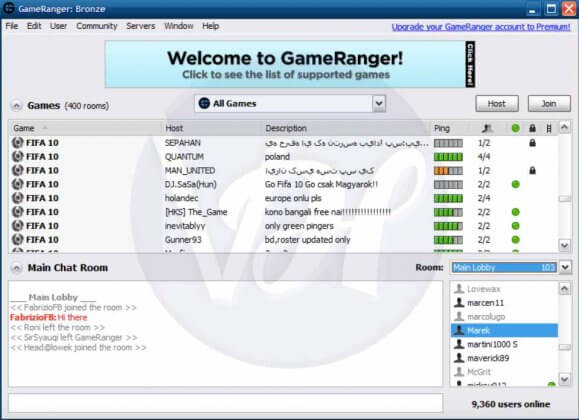Click the Host button

497,104
